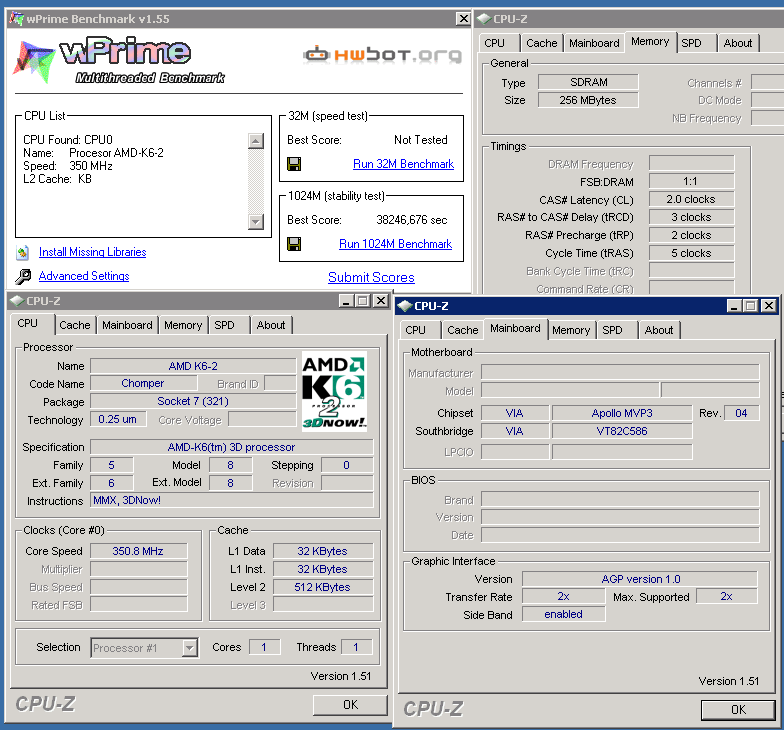Close the CPU-Z Mainboard window
This screenshot has height=730, width=784.
768,306
